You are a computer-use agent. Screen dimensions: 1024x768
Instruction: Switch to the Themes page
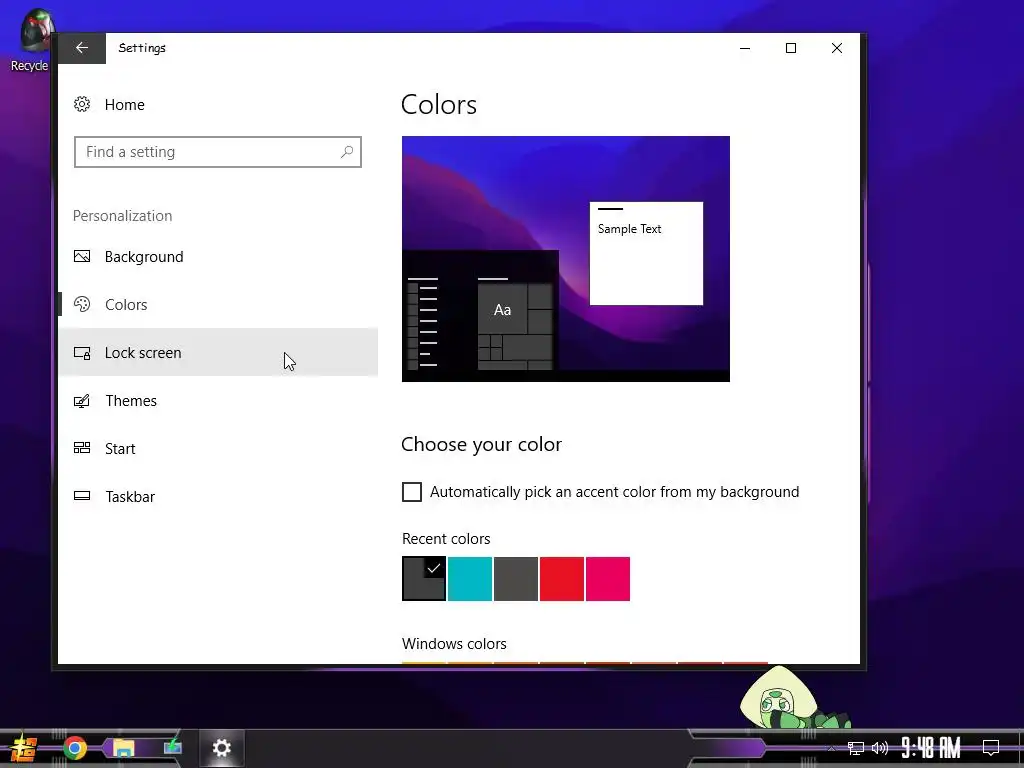coord(218,400)
